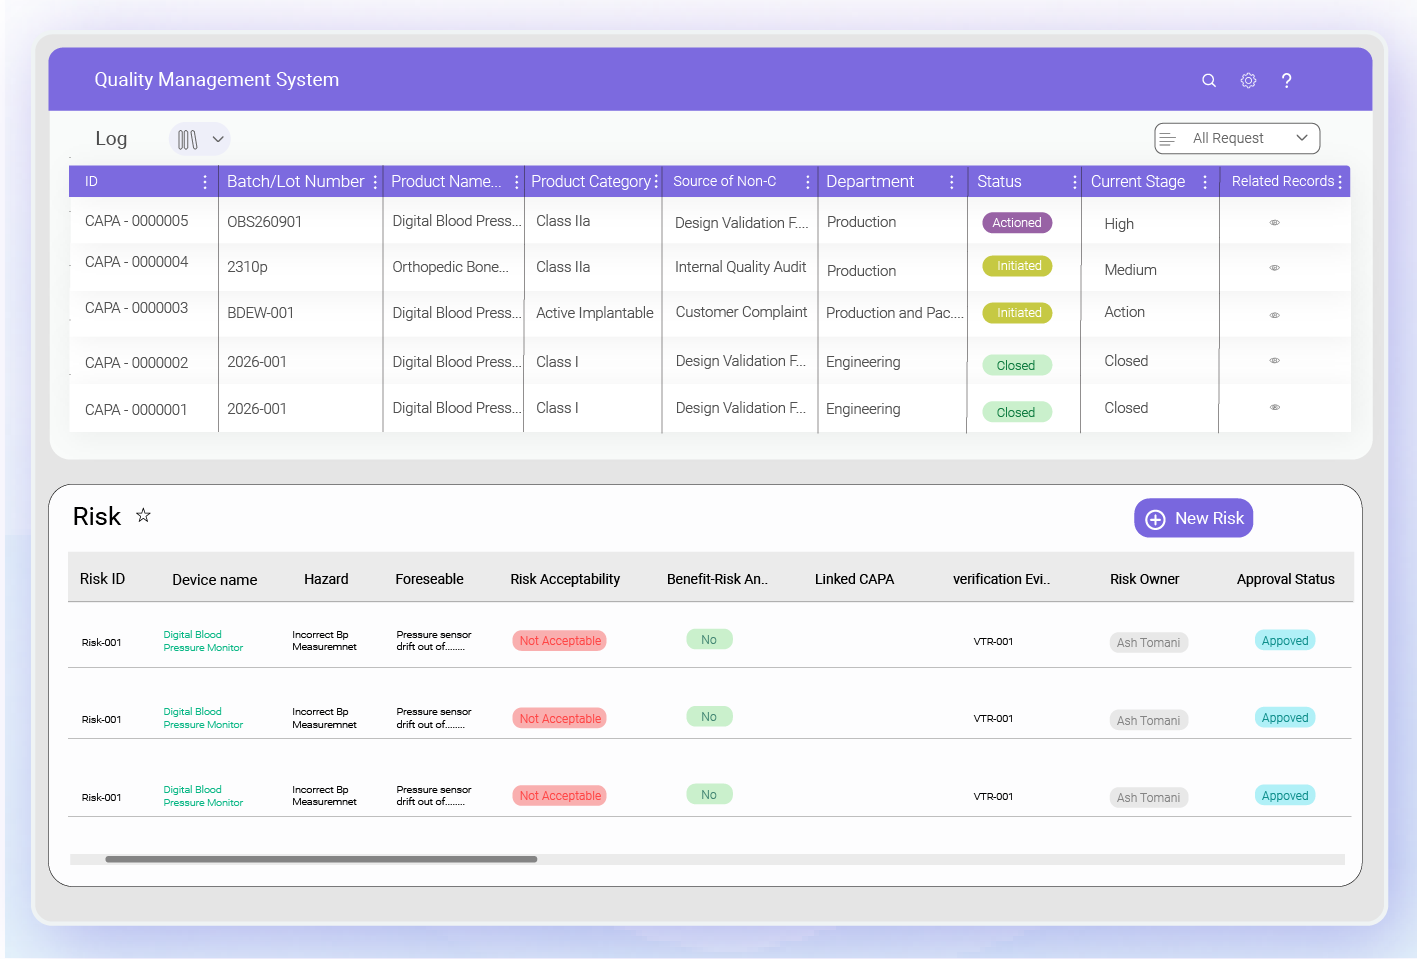Sort by Risk Owner column header
The width and height of the screenshot is (1417, 959).
[x=1145, y=579]
